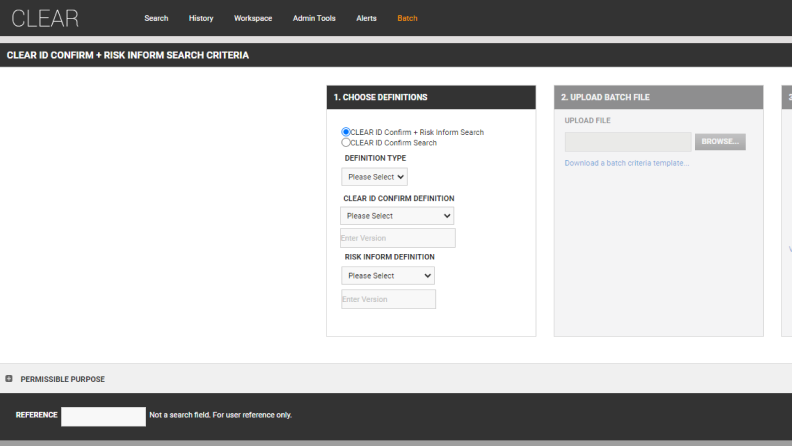The width and height of the screenshot is (792, 446).
Task: Open the Alerts menu
Action: coord(366,18)
